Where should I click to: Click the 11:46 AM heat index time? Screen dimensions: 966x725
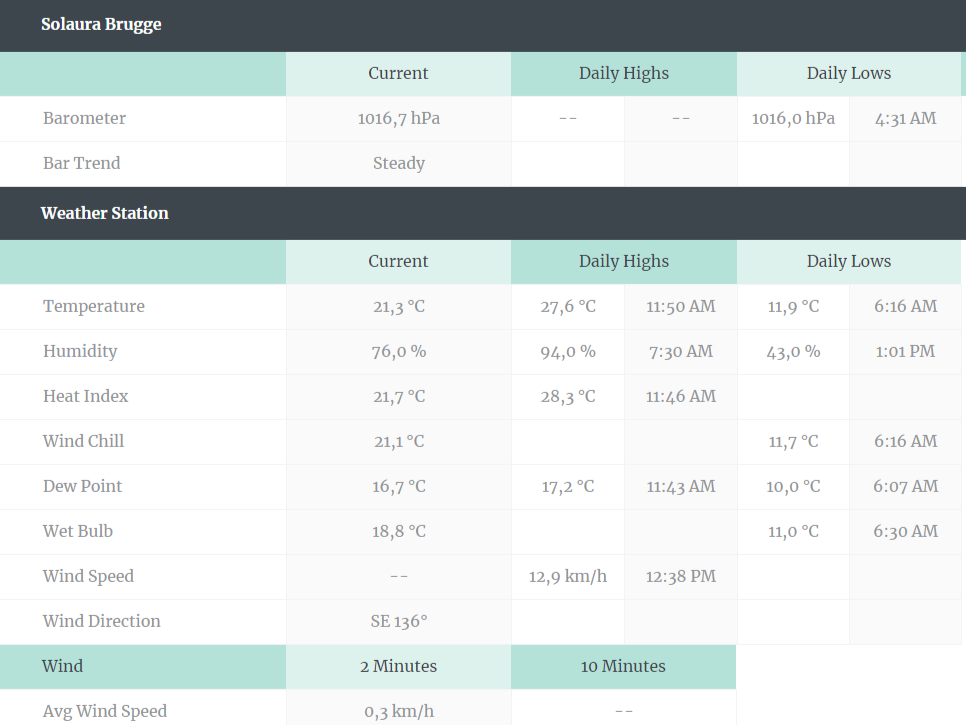[x=681, y=396]
